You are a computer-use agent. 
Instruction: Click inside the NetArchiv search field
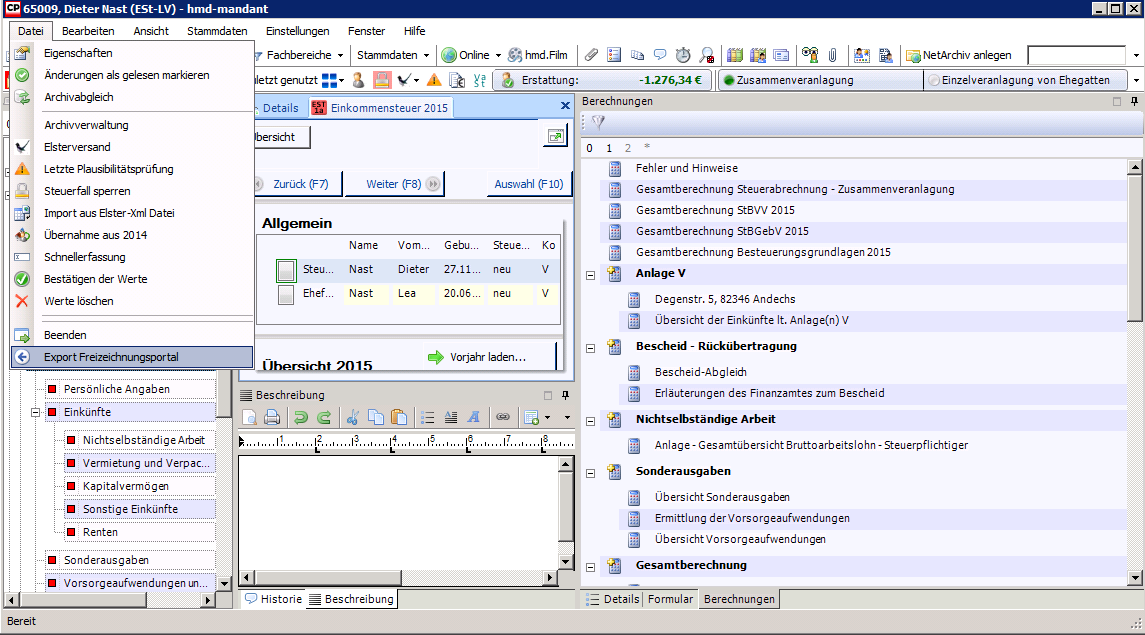(1076, 55)
